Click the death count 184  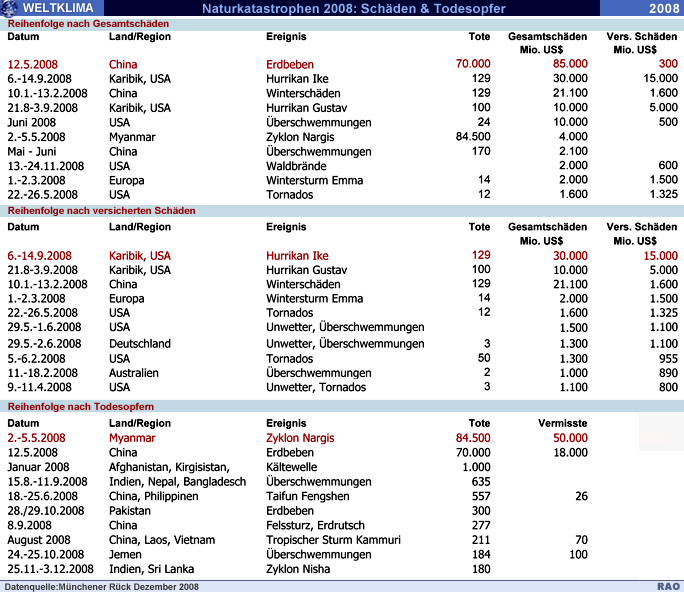point(481,554)
